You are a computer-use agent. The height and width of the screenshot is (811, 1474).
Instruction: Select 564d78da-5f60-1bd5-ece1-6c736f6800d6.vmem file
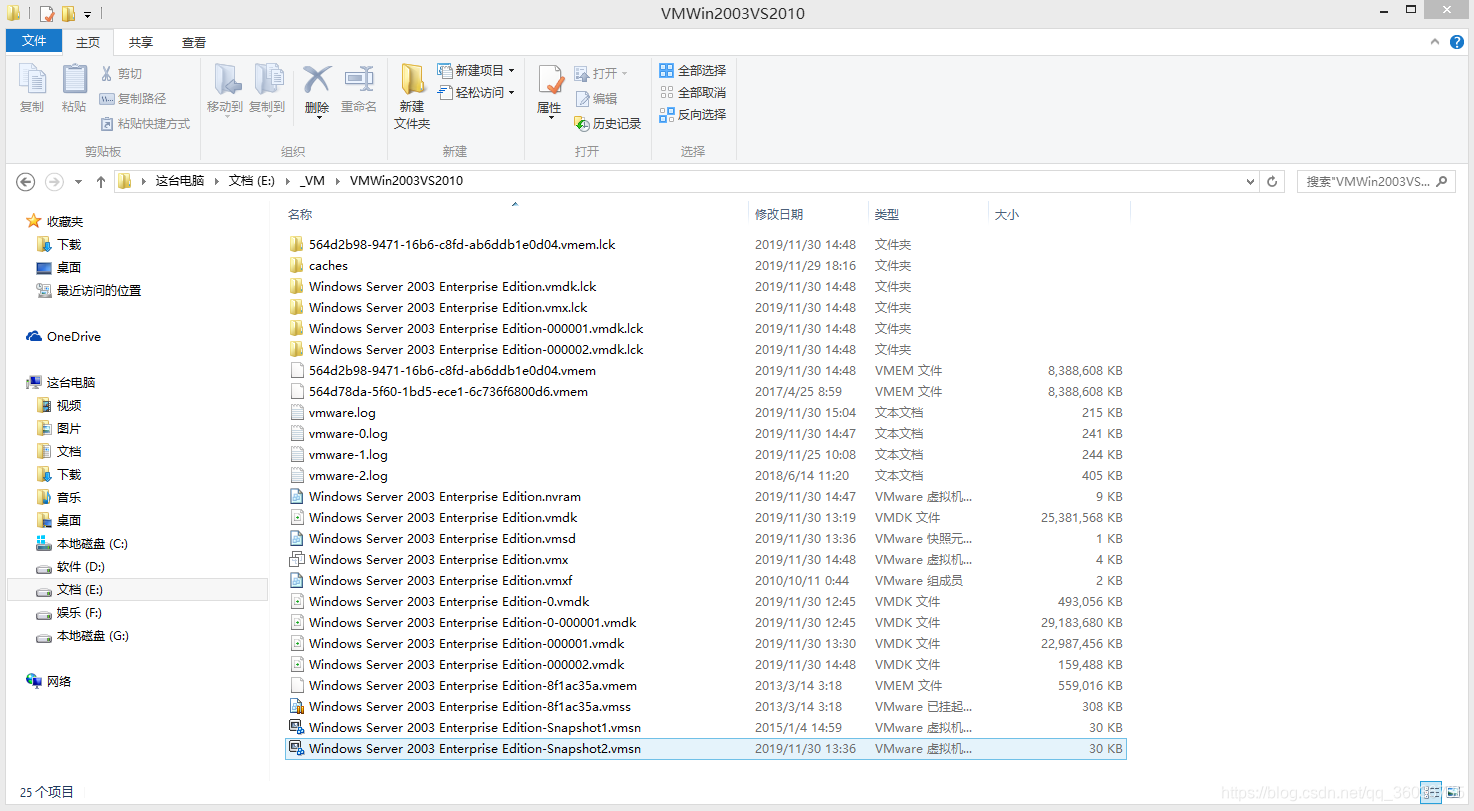point(448,392)
